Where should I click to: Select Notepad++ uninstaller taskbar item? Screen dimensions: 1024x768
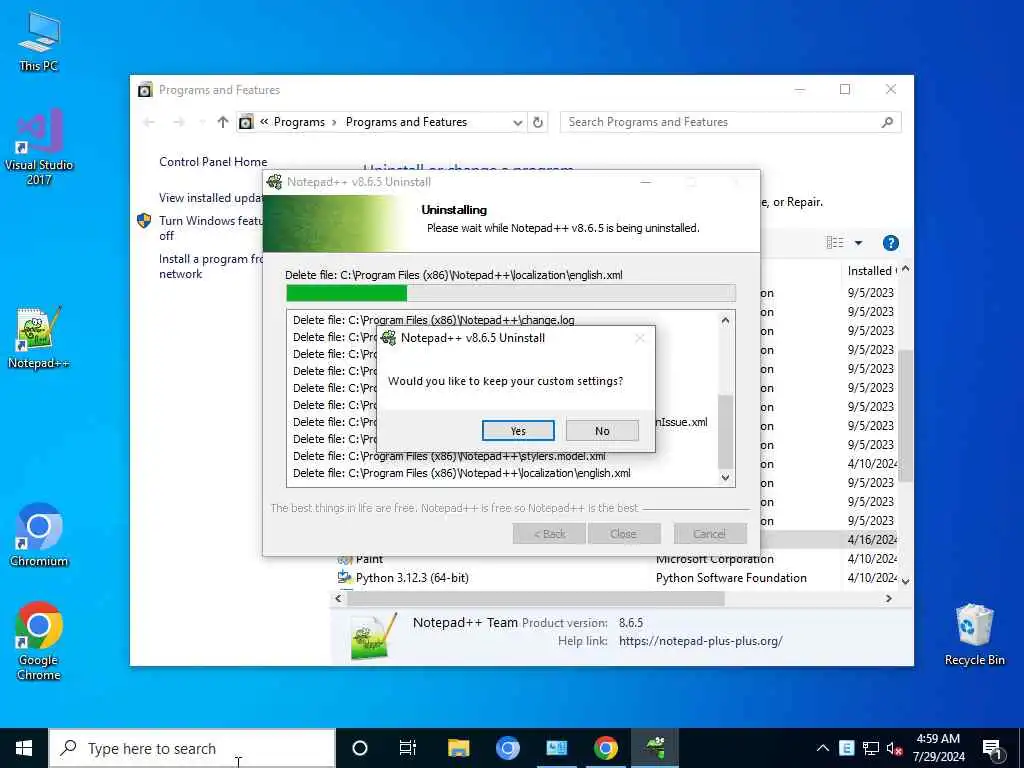point(654,748)
